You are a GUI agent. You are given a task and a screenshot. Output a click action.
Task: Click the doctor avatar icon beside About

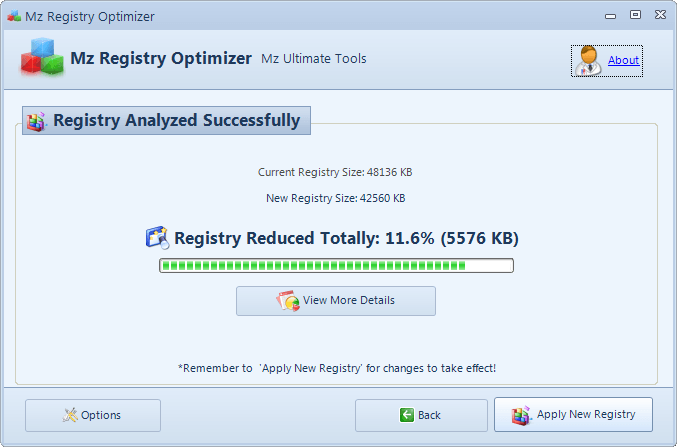coord(588,61)
